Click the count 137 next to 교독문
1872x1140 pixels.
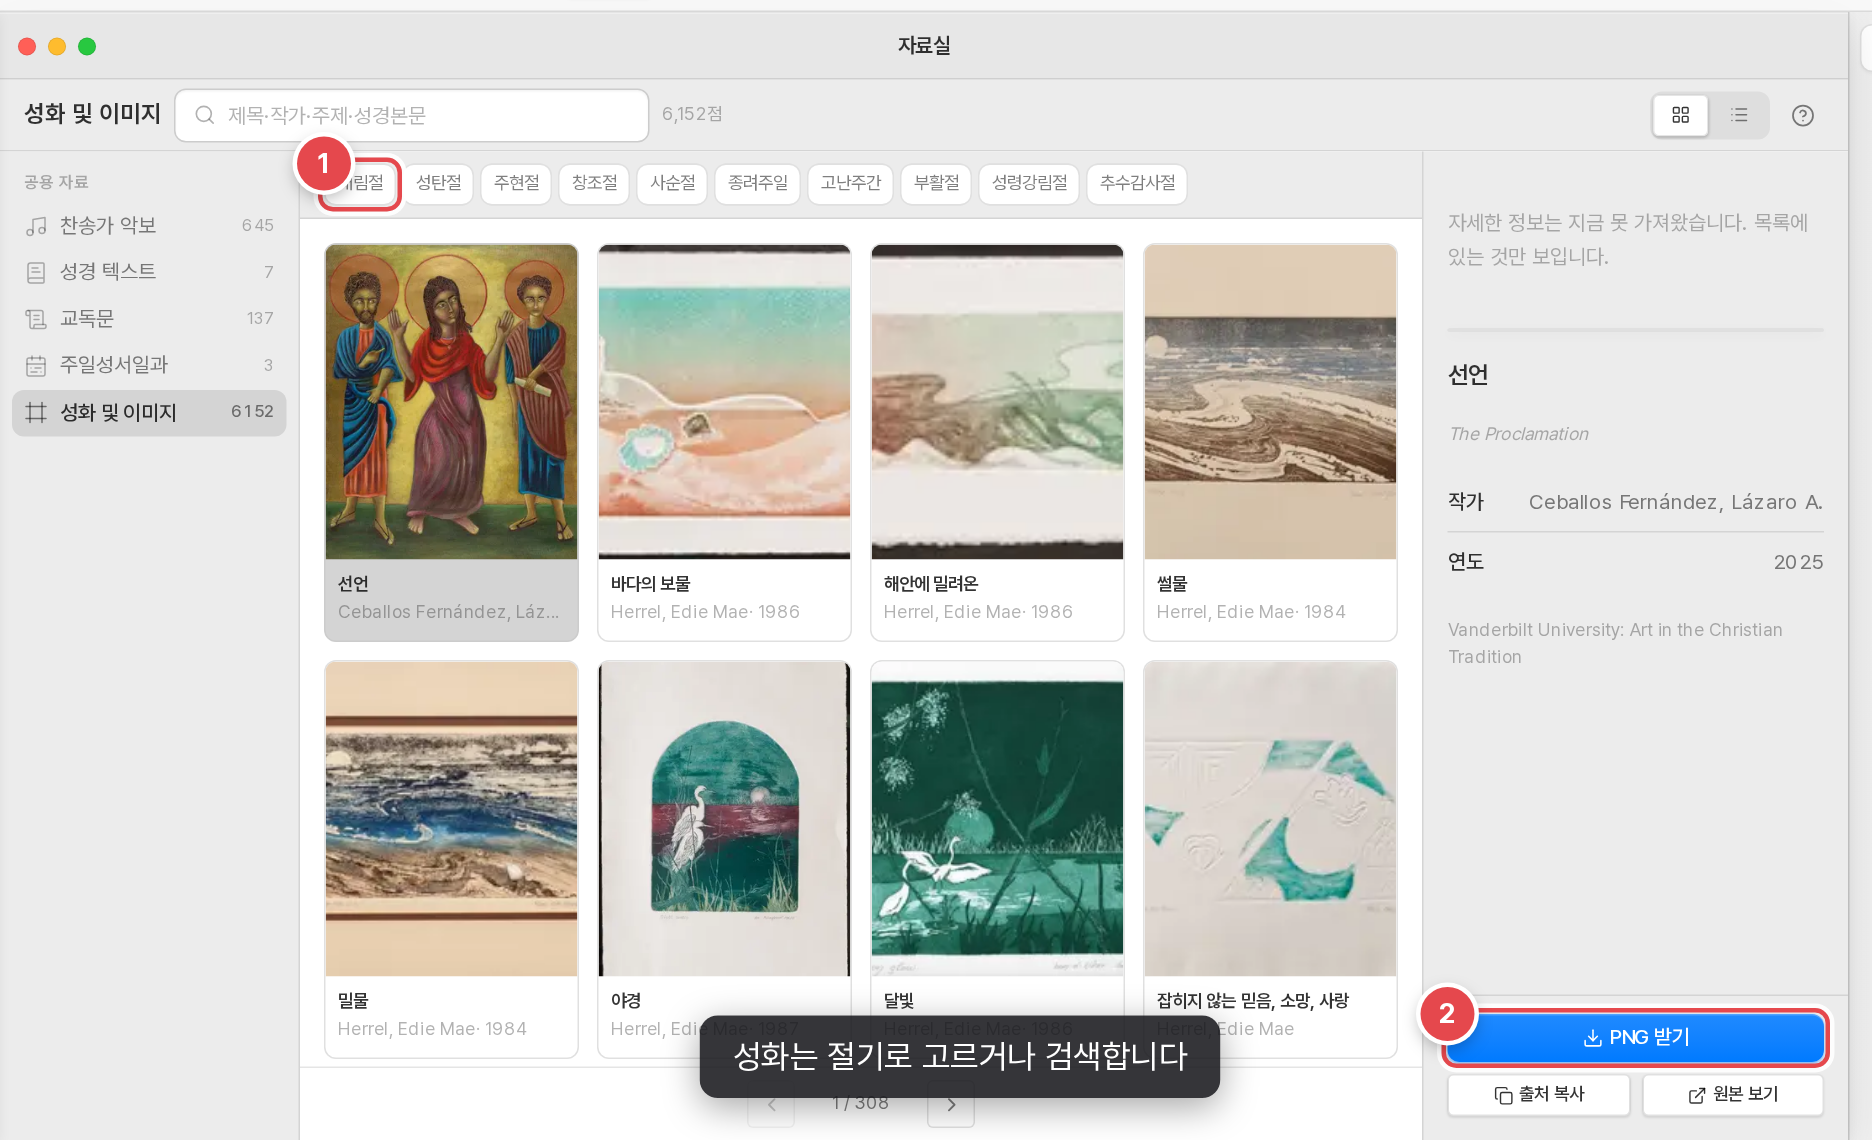(x=260, y=319)
